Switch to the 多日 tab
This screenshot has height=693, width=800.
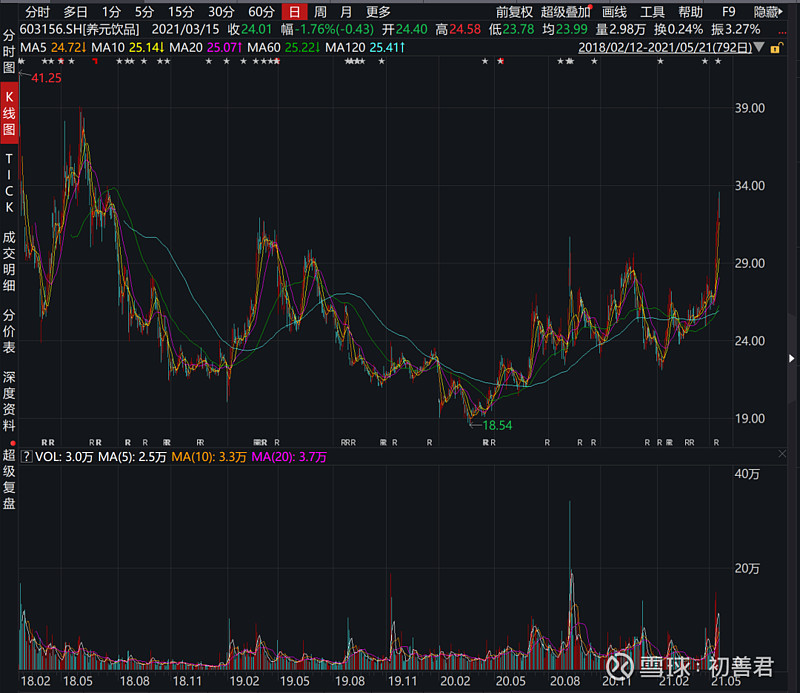point(76,12)
